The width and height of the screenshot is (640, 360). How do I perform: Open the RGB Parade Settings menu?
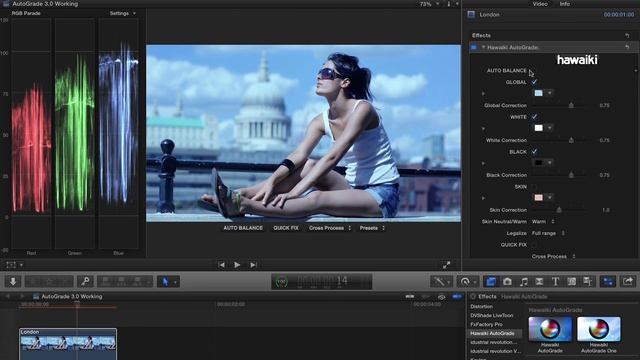pyautogui.click(x=123, y=13)
